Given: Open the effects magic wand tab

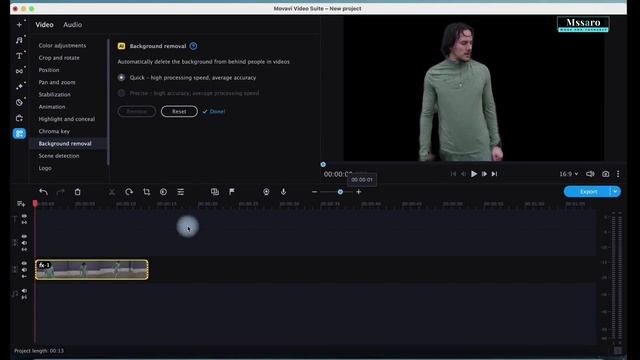Looking at the screenshot, I should click(19, 87).
